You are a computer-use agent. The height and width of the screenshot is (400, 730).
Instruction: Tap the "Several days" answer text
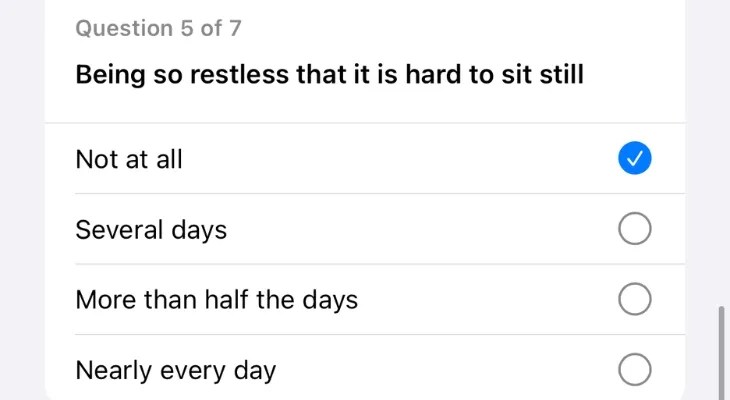151,230
